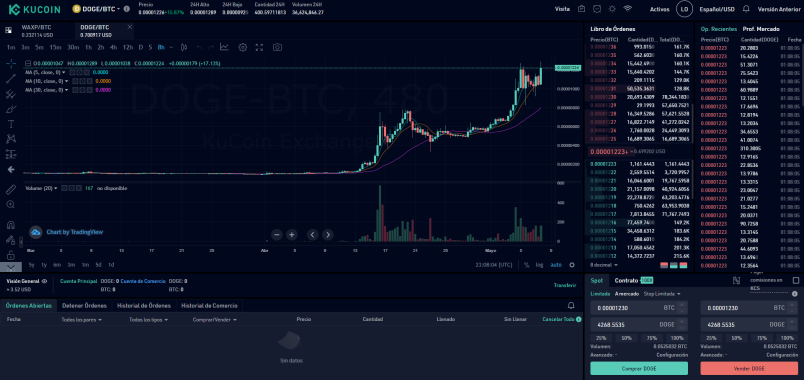Open Historial de Órdenes tab

(x=144, y=306)
